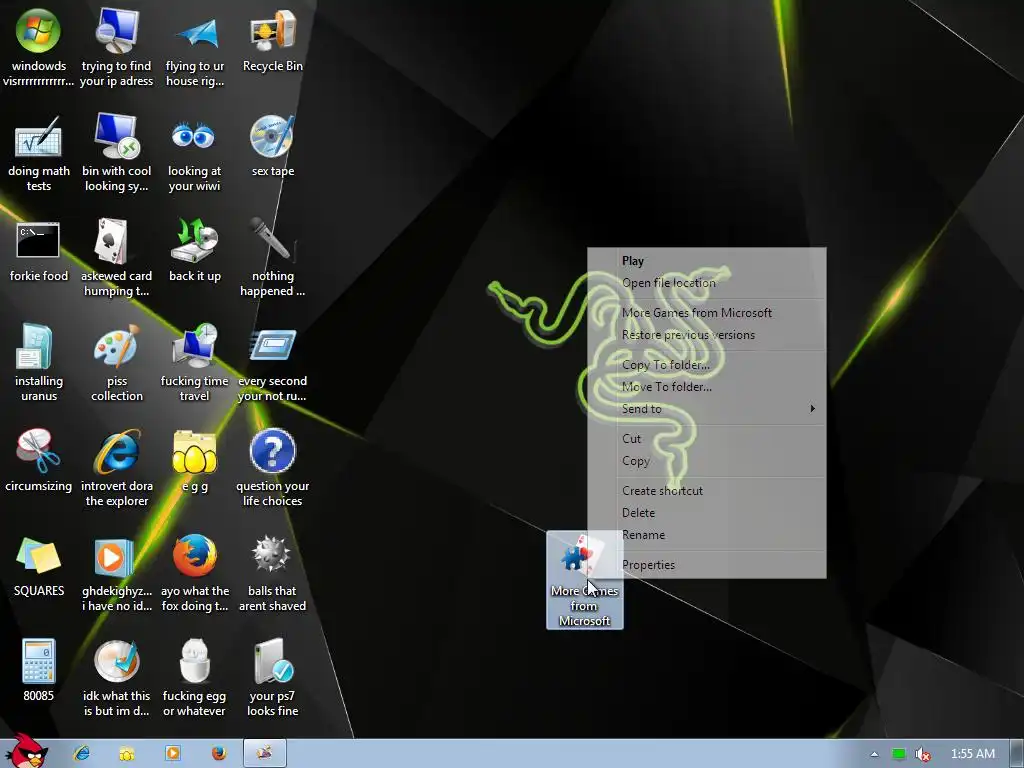This screenshot has height=768, width=1024.
Task: Launch Firefox from the taskbar
Action: click(219, 753)
